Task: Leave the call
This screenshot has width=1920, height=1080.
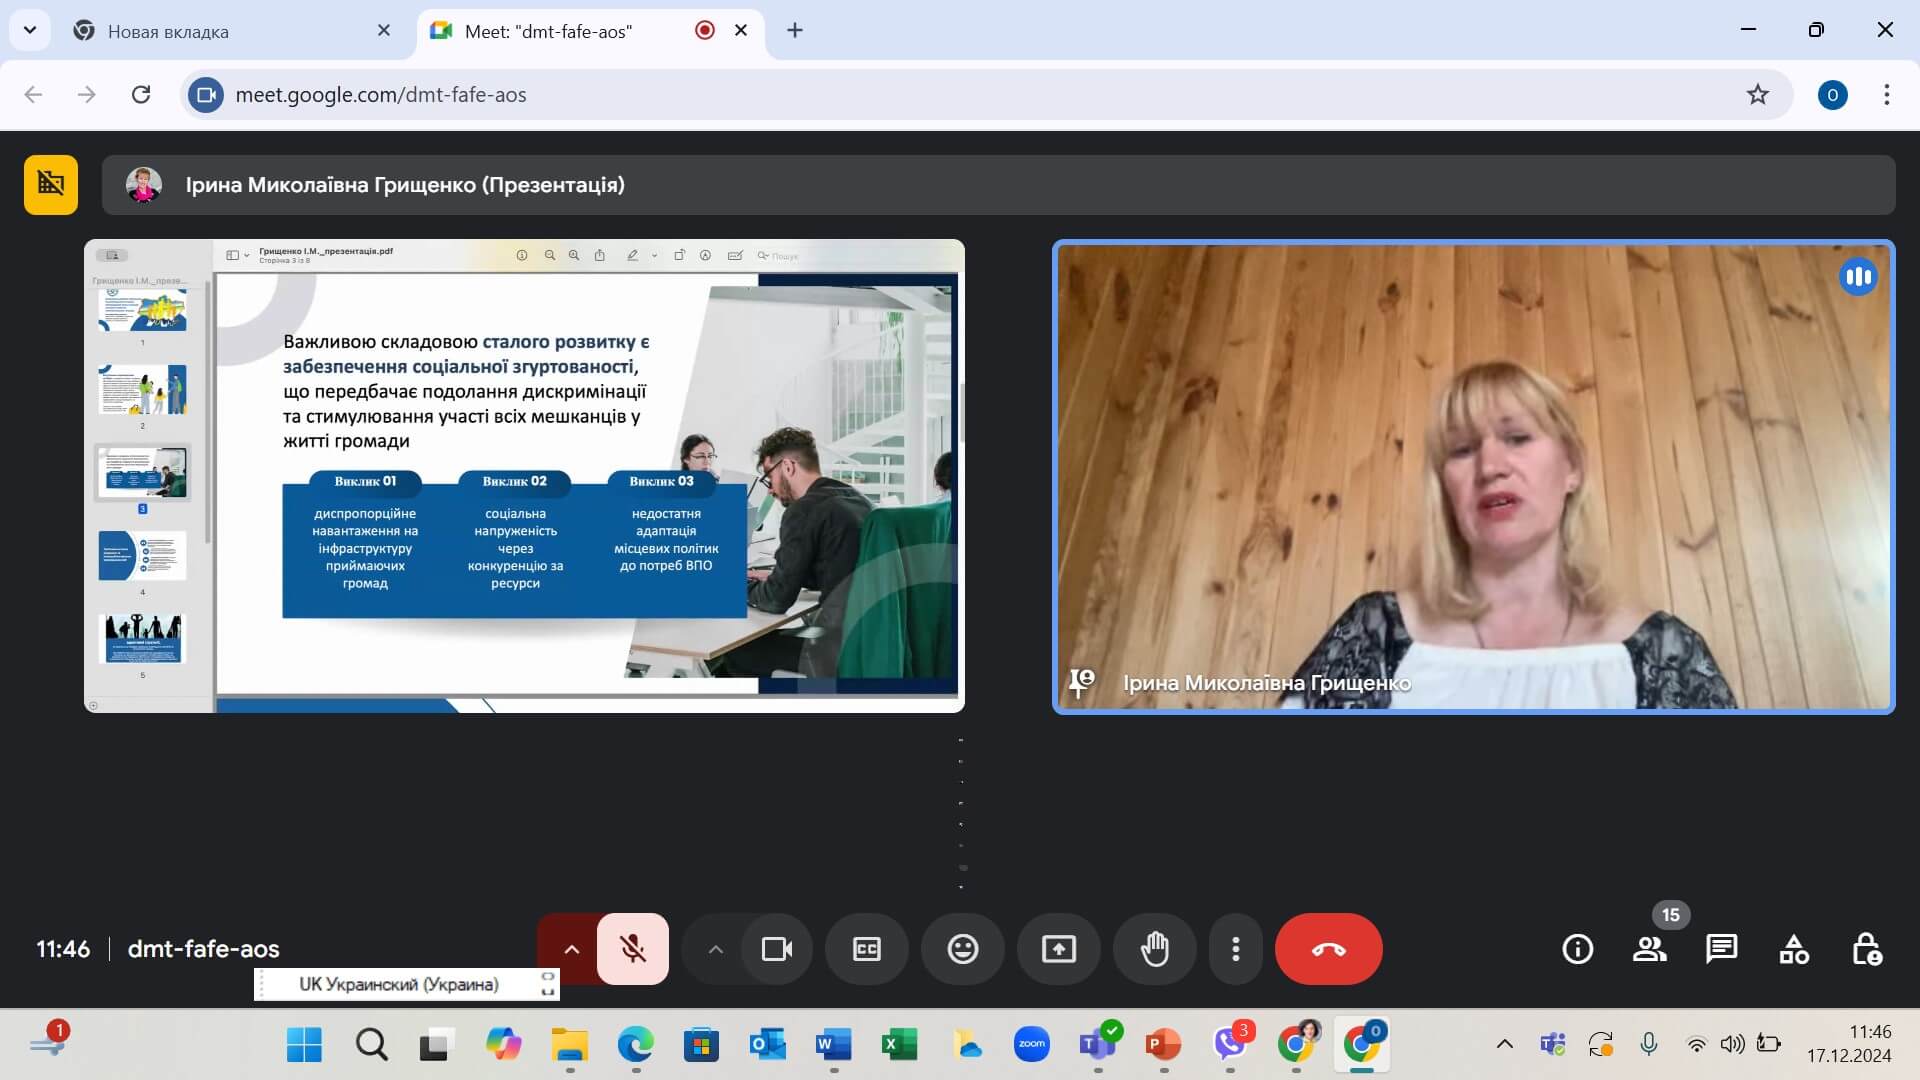Action: [1328, 949]
